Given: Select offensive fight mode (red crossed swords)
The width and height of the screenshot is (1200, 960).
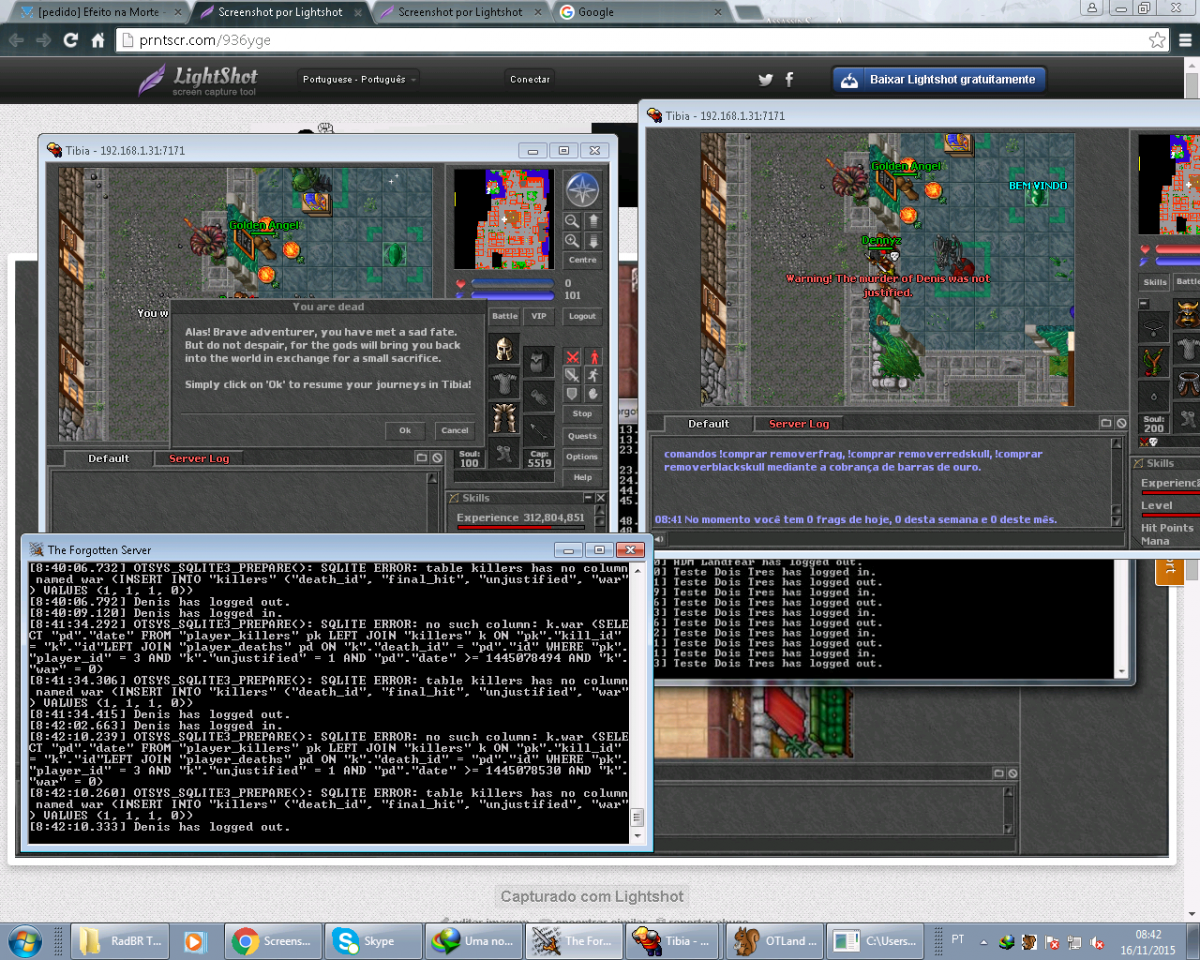Looking at the screenshot, I should point(572,357).
